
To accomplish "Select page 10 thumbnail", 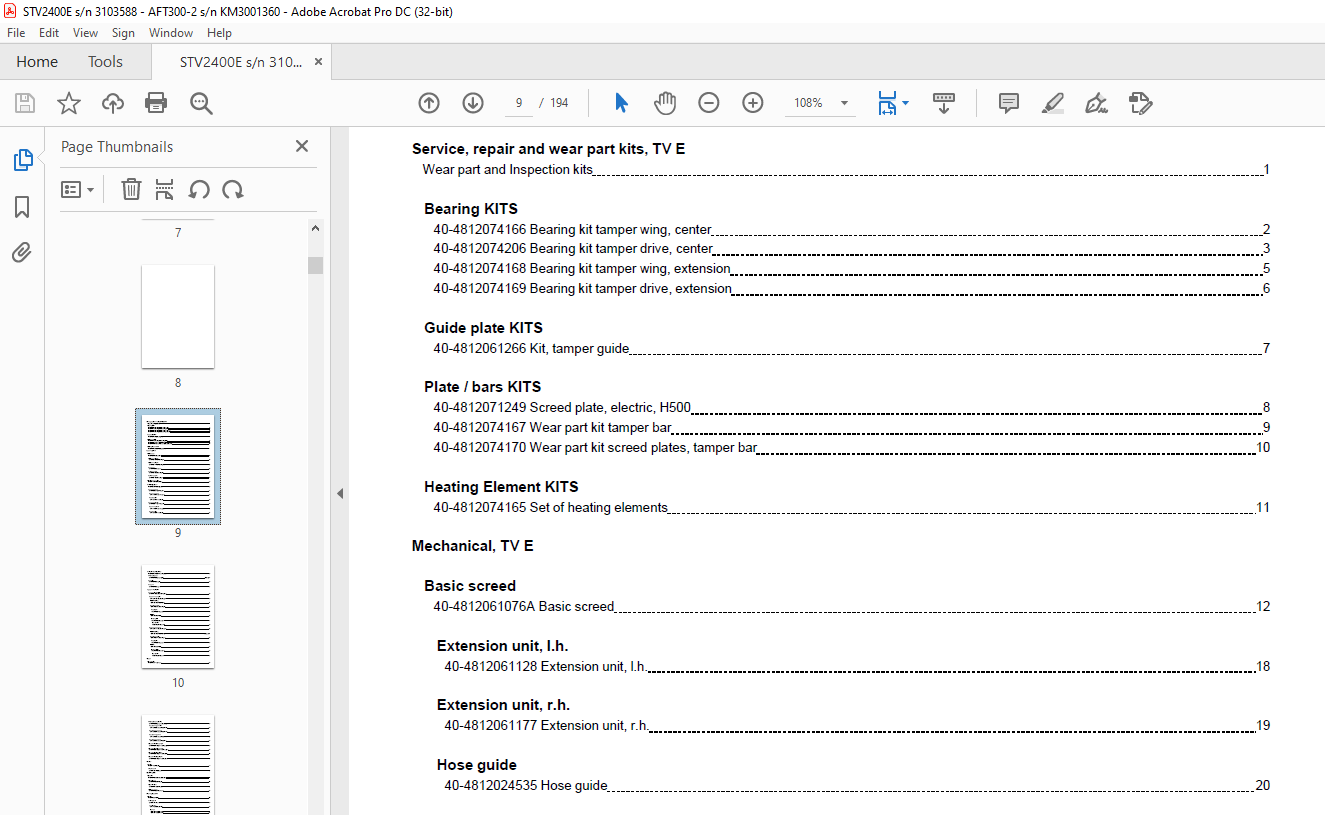I will click(178, 616).
